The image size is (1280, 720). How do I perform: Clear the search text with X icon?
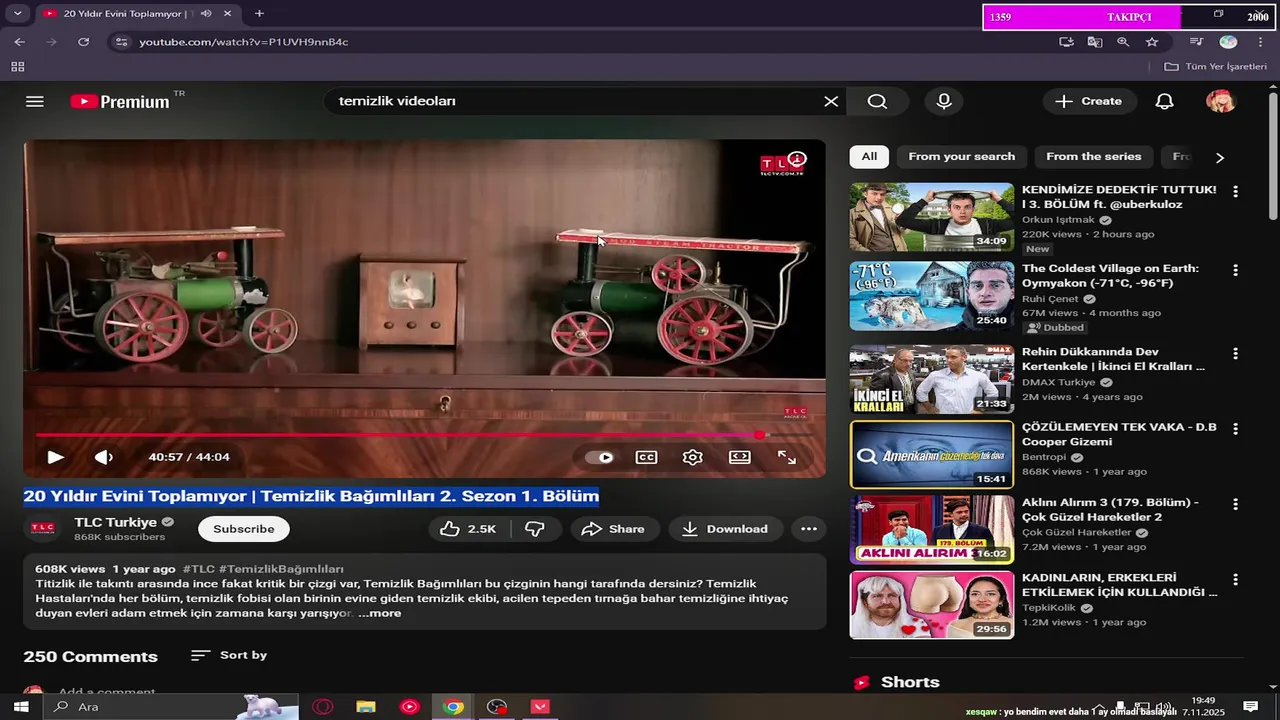831,101
